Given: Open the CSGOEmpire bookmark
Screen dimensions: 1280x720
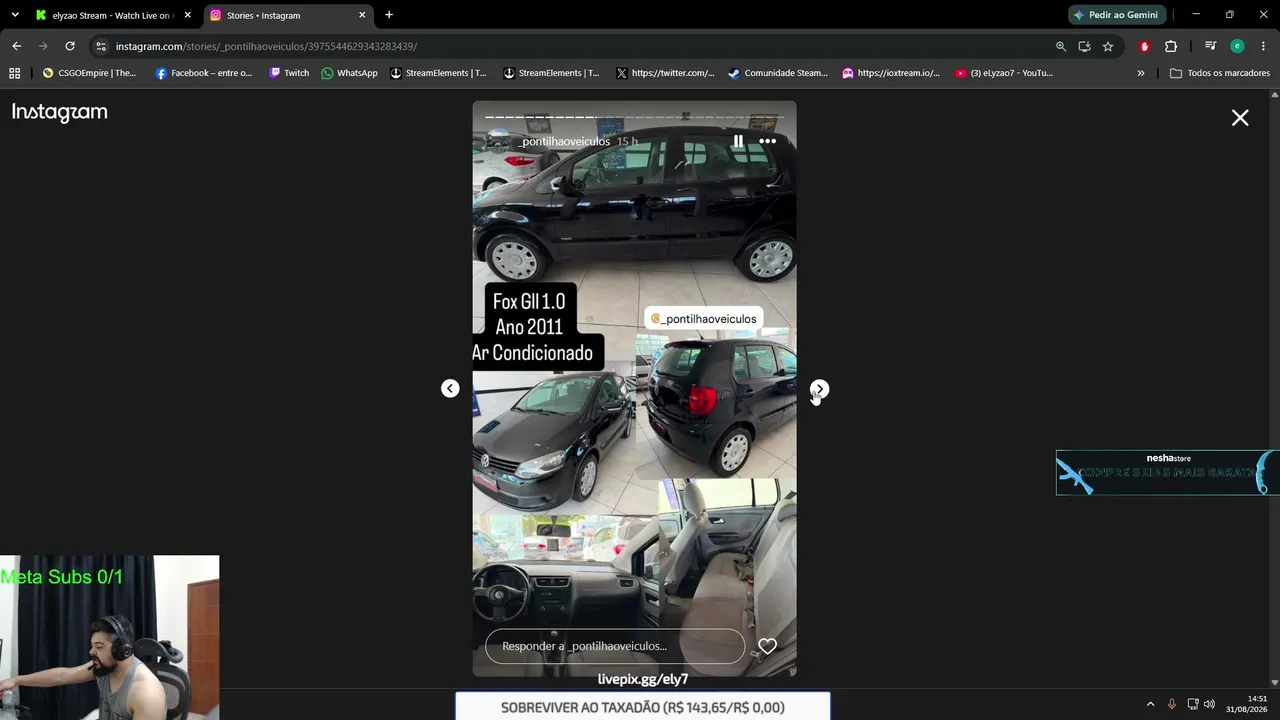Looking at the screenshot, I should coord(89,73).
